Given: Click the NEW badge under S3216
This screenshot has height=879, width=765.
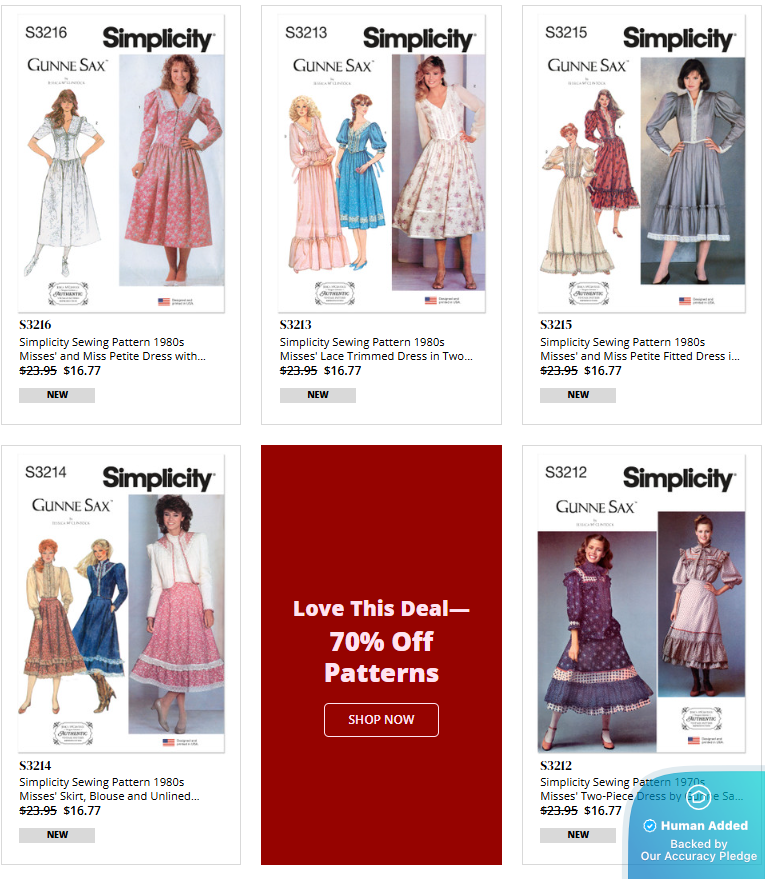Looking at the screenshot, I should [x=57, y=395].
